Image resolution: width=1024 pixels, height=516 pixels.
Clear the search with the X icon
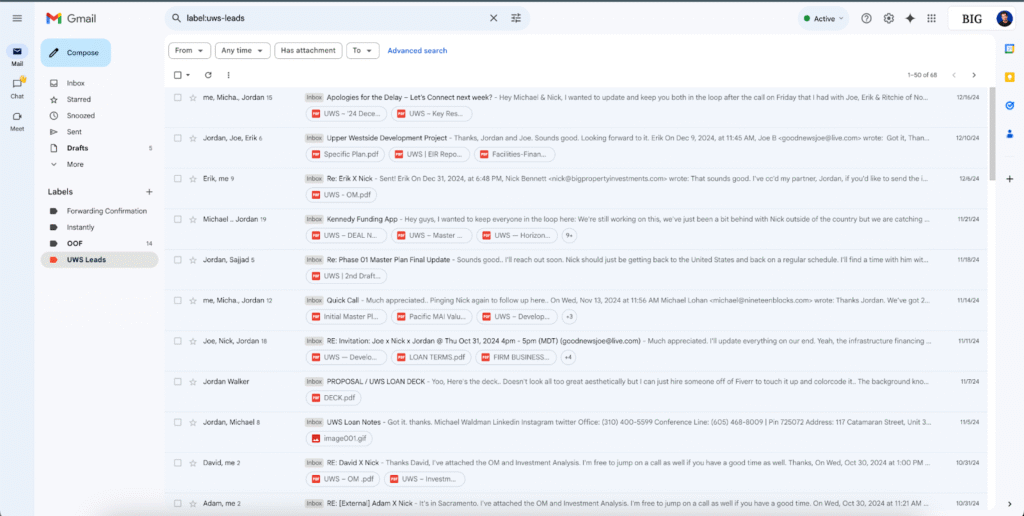(x=493, y=18)
